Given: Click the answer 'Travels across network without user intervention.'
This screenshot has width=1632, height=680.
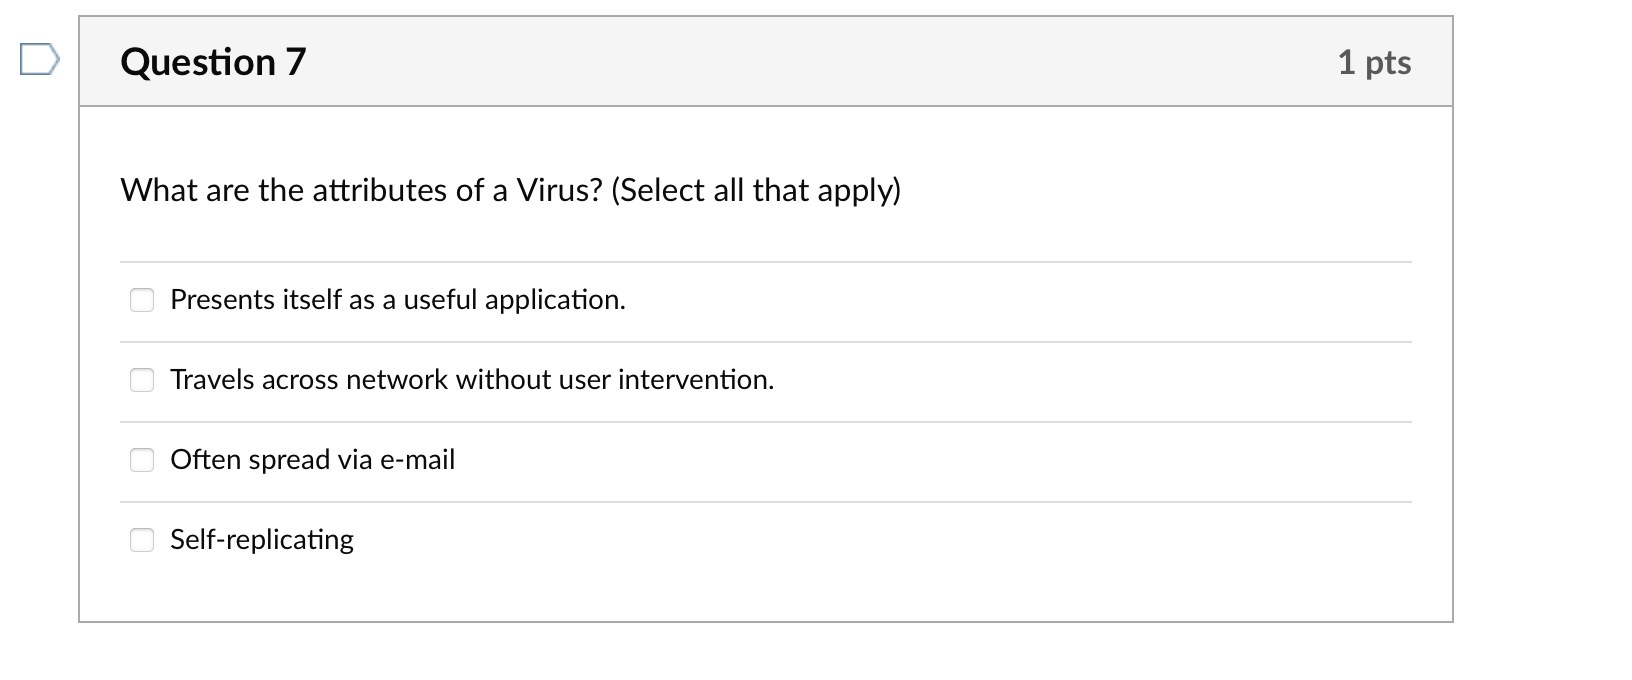Looking at the screenshot, I should click(472, 380).
